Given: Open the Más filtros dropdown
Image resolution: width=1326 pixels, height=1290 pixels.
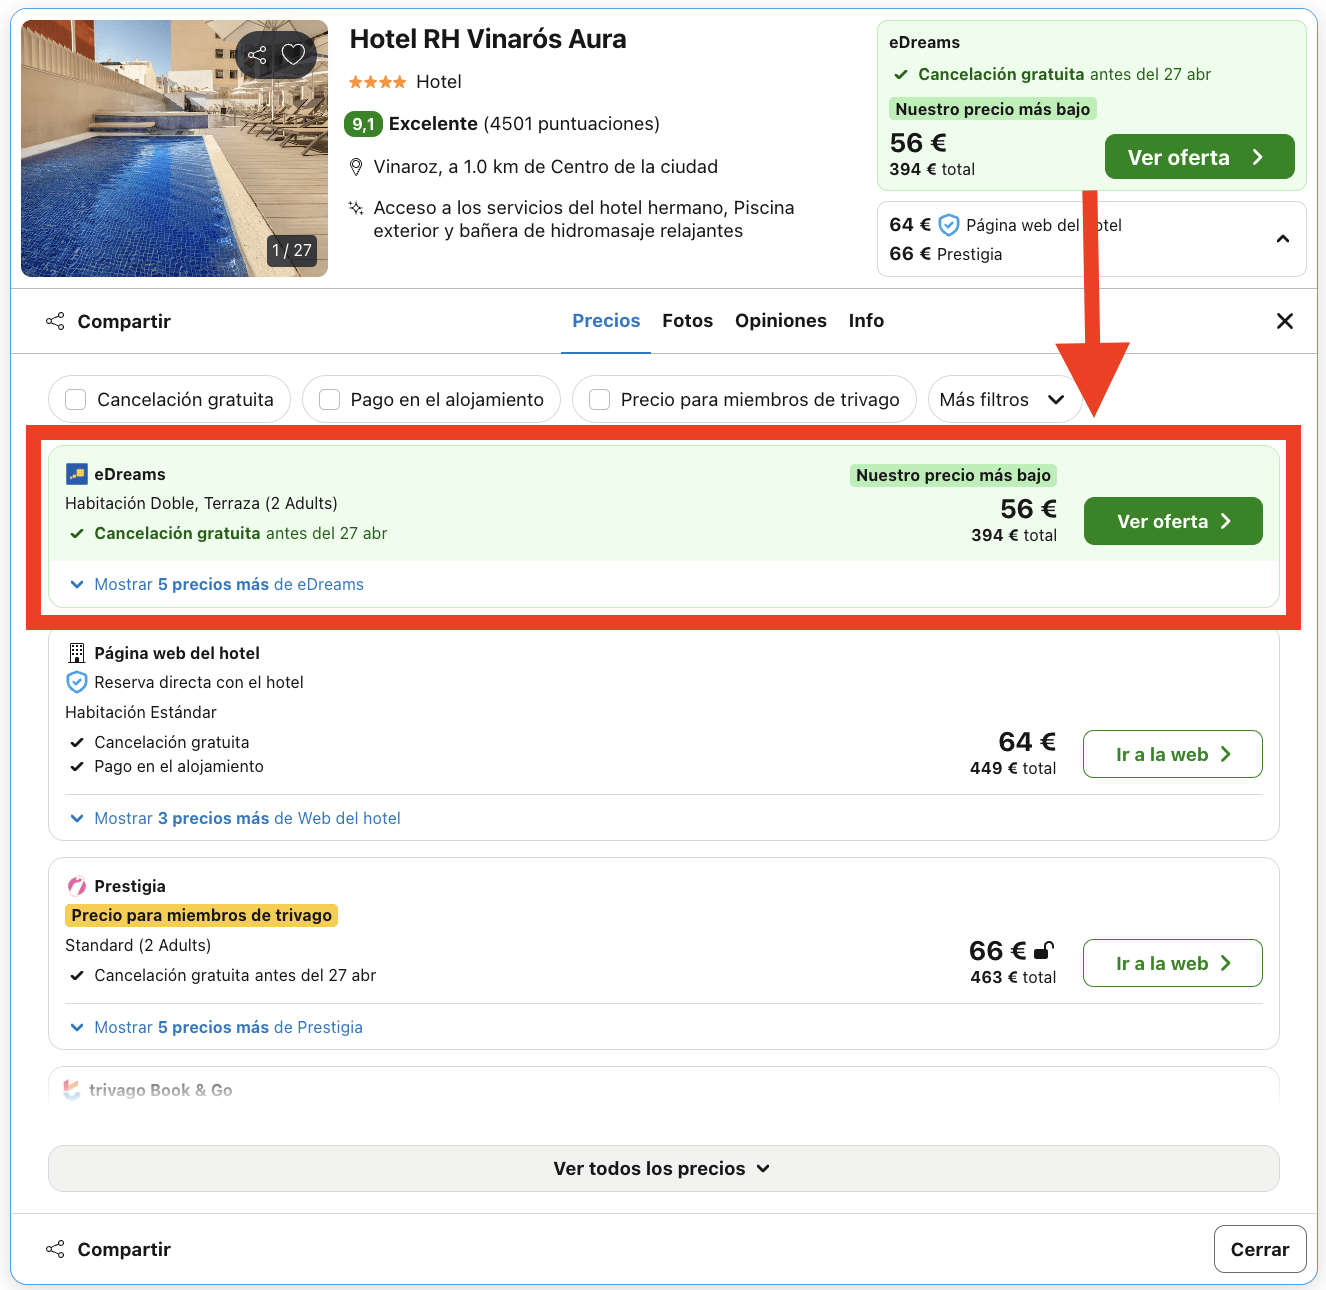Looking at the screenshot, I should (1002, 400).
